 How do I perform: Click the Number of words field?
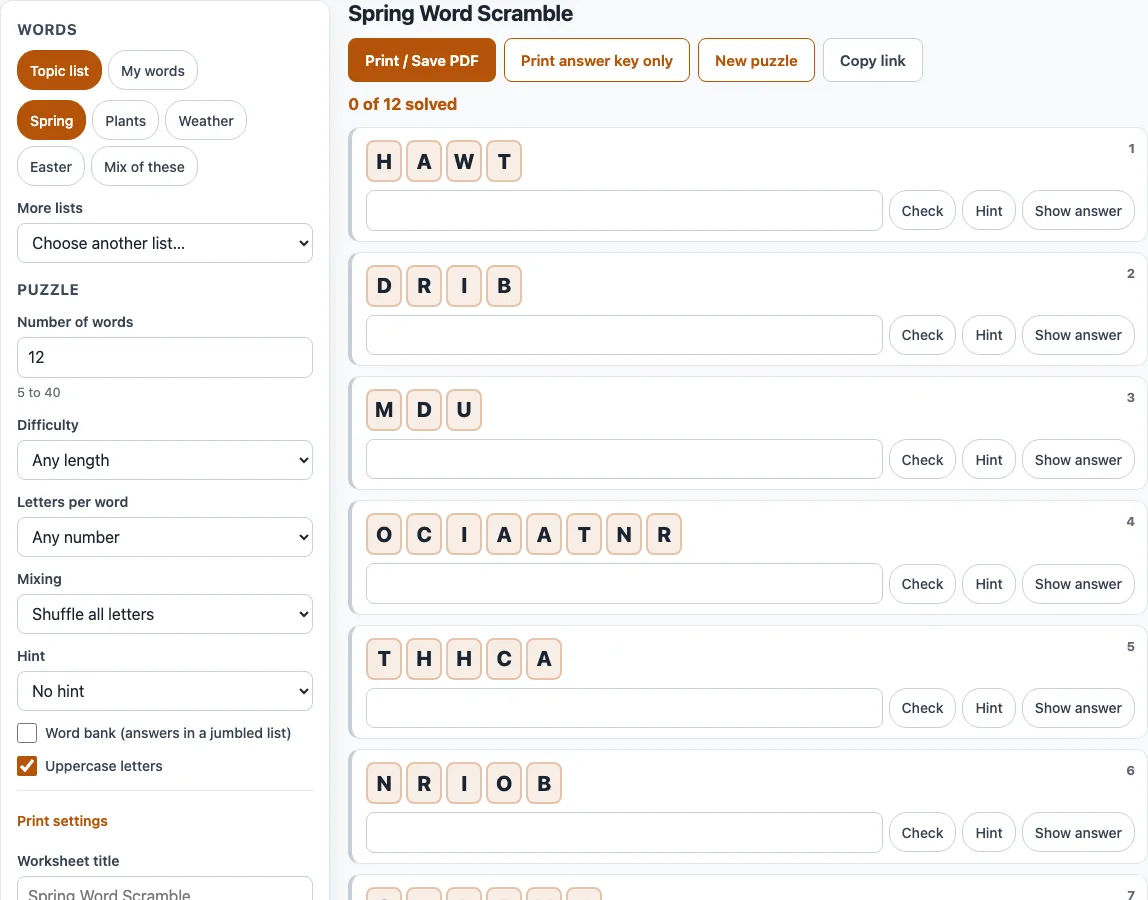165,357
